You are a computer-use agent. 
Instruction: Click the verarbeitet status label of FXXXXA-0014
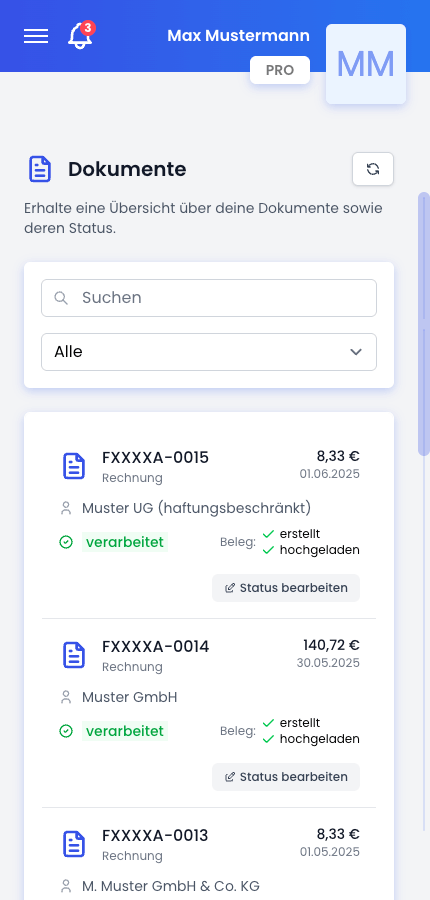tap(125, 731)
